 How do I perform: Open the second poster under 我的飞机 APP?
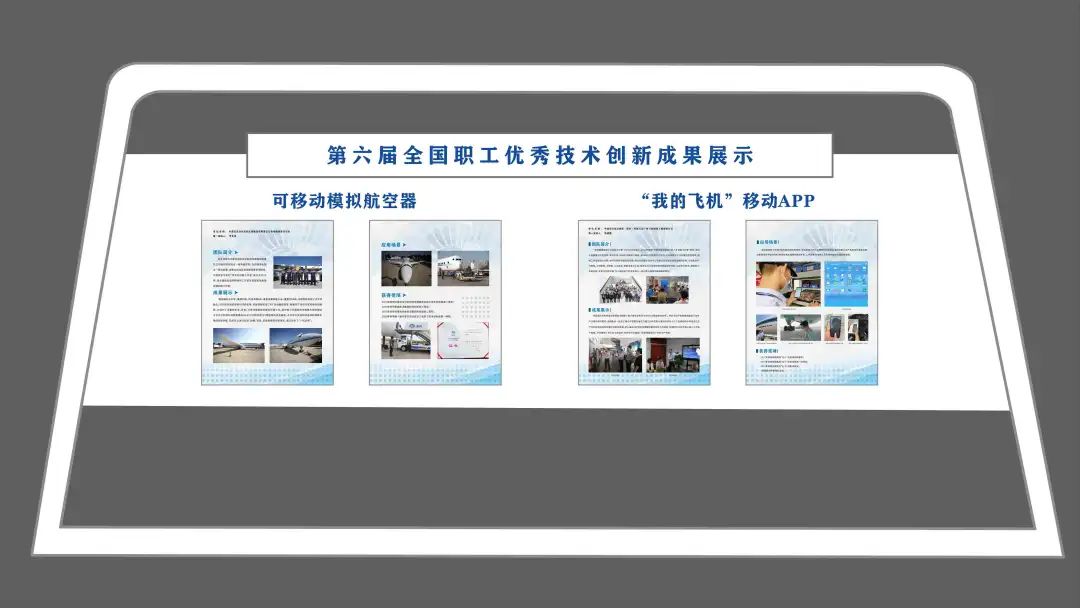tap(811, 302)
